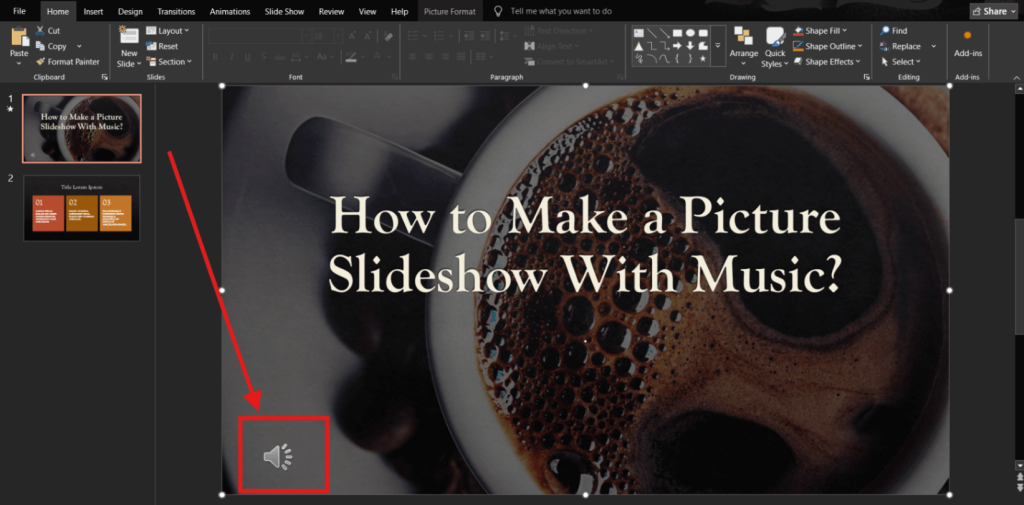Select the Left Brace shape
This screenshot has height=505, width=1024.
point(677,59)
